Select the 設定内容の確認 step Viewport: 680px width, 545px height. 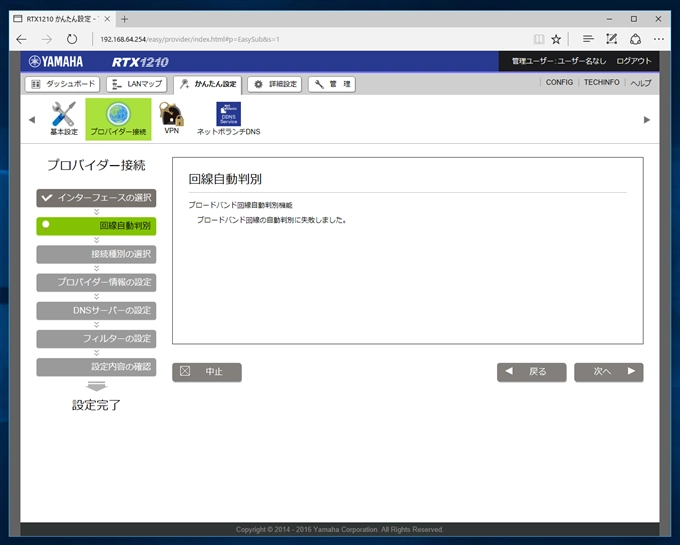(x=96, y=367)
